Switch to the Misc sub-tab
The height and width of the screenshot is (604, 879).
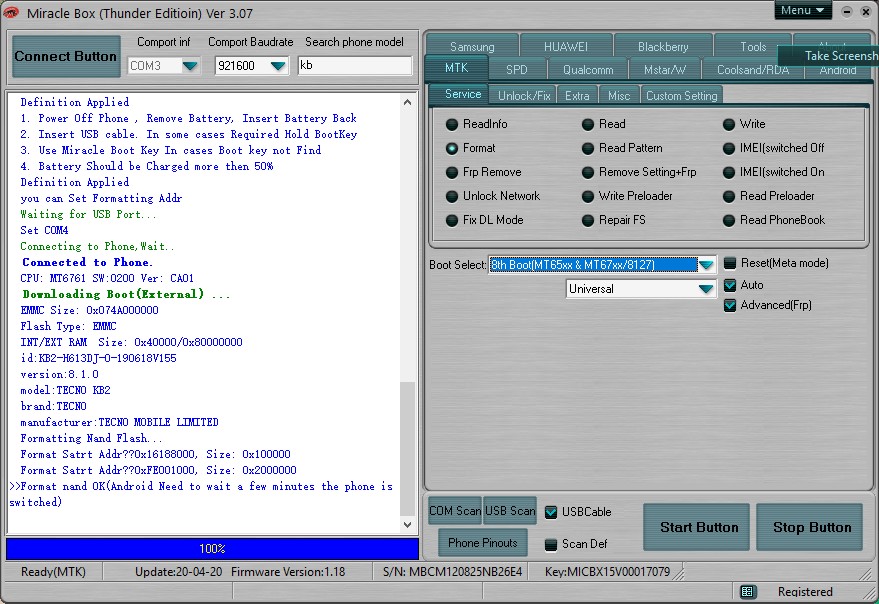[x=619, y=96]
